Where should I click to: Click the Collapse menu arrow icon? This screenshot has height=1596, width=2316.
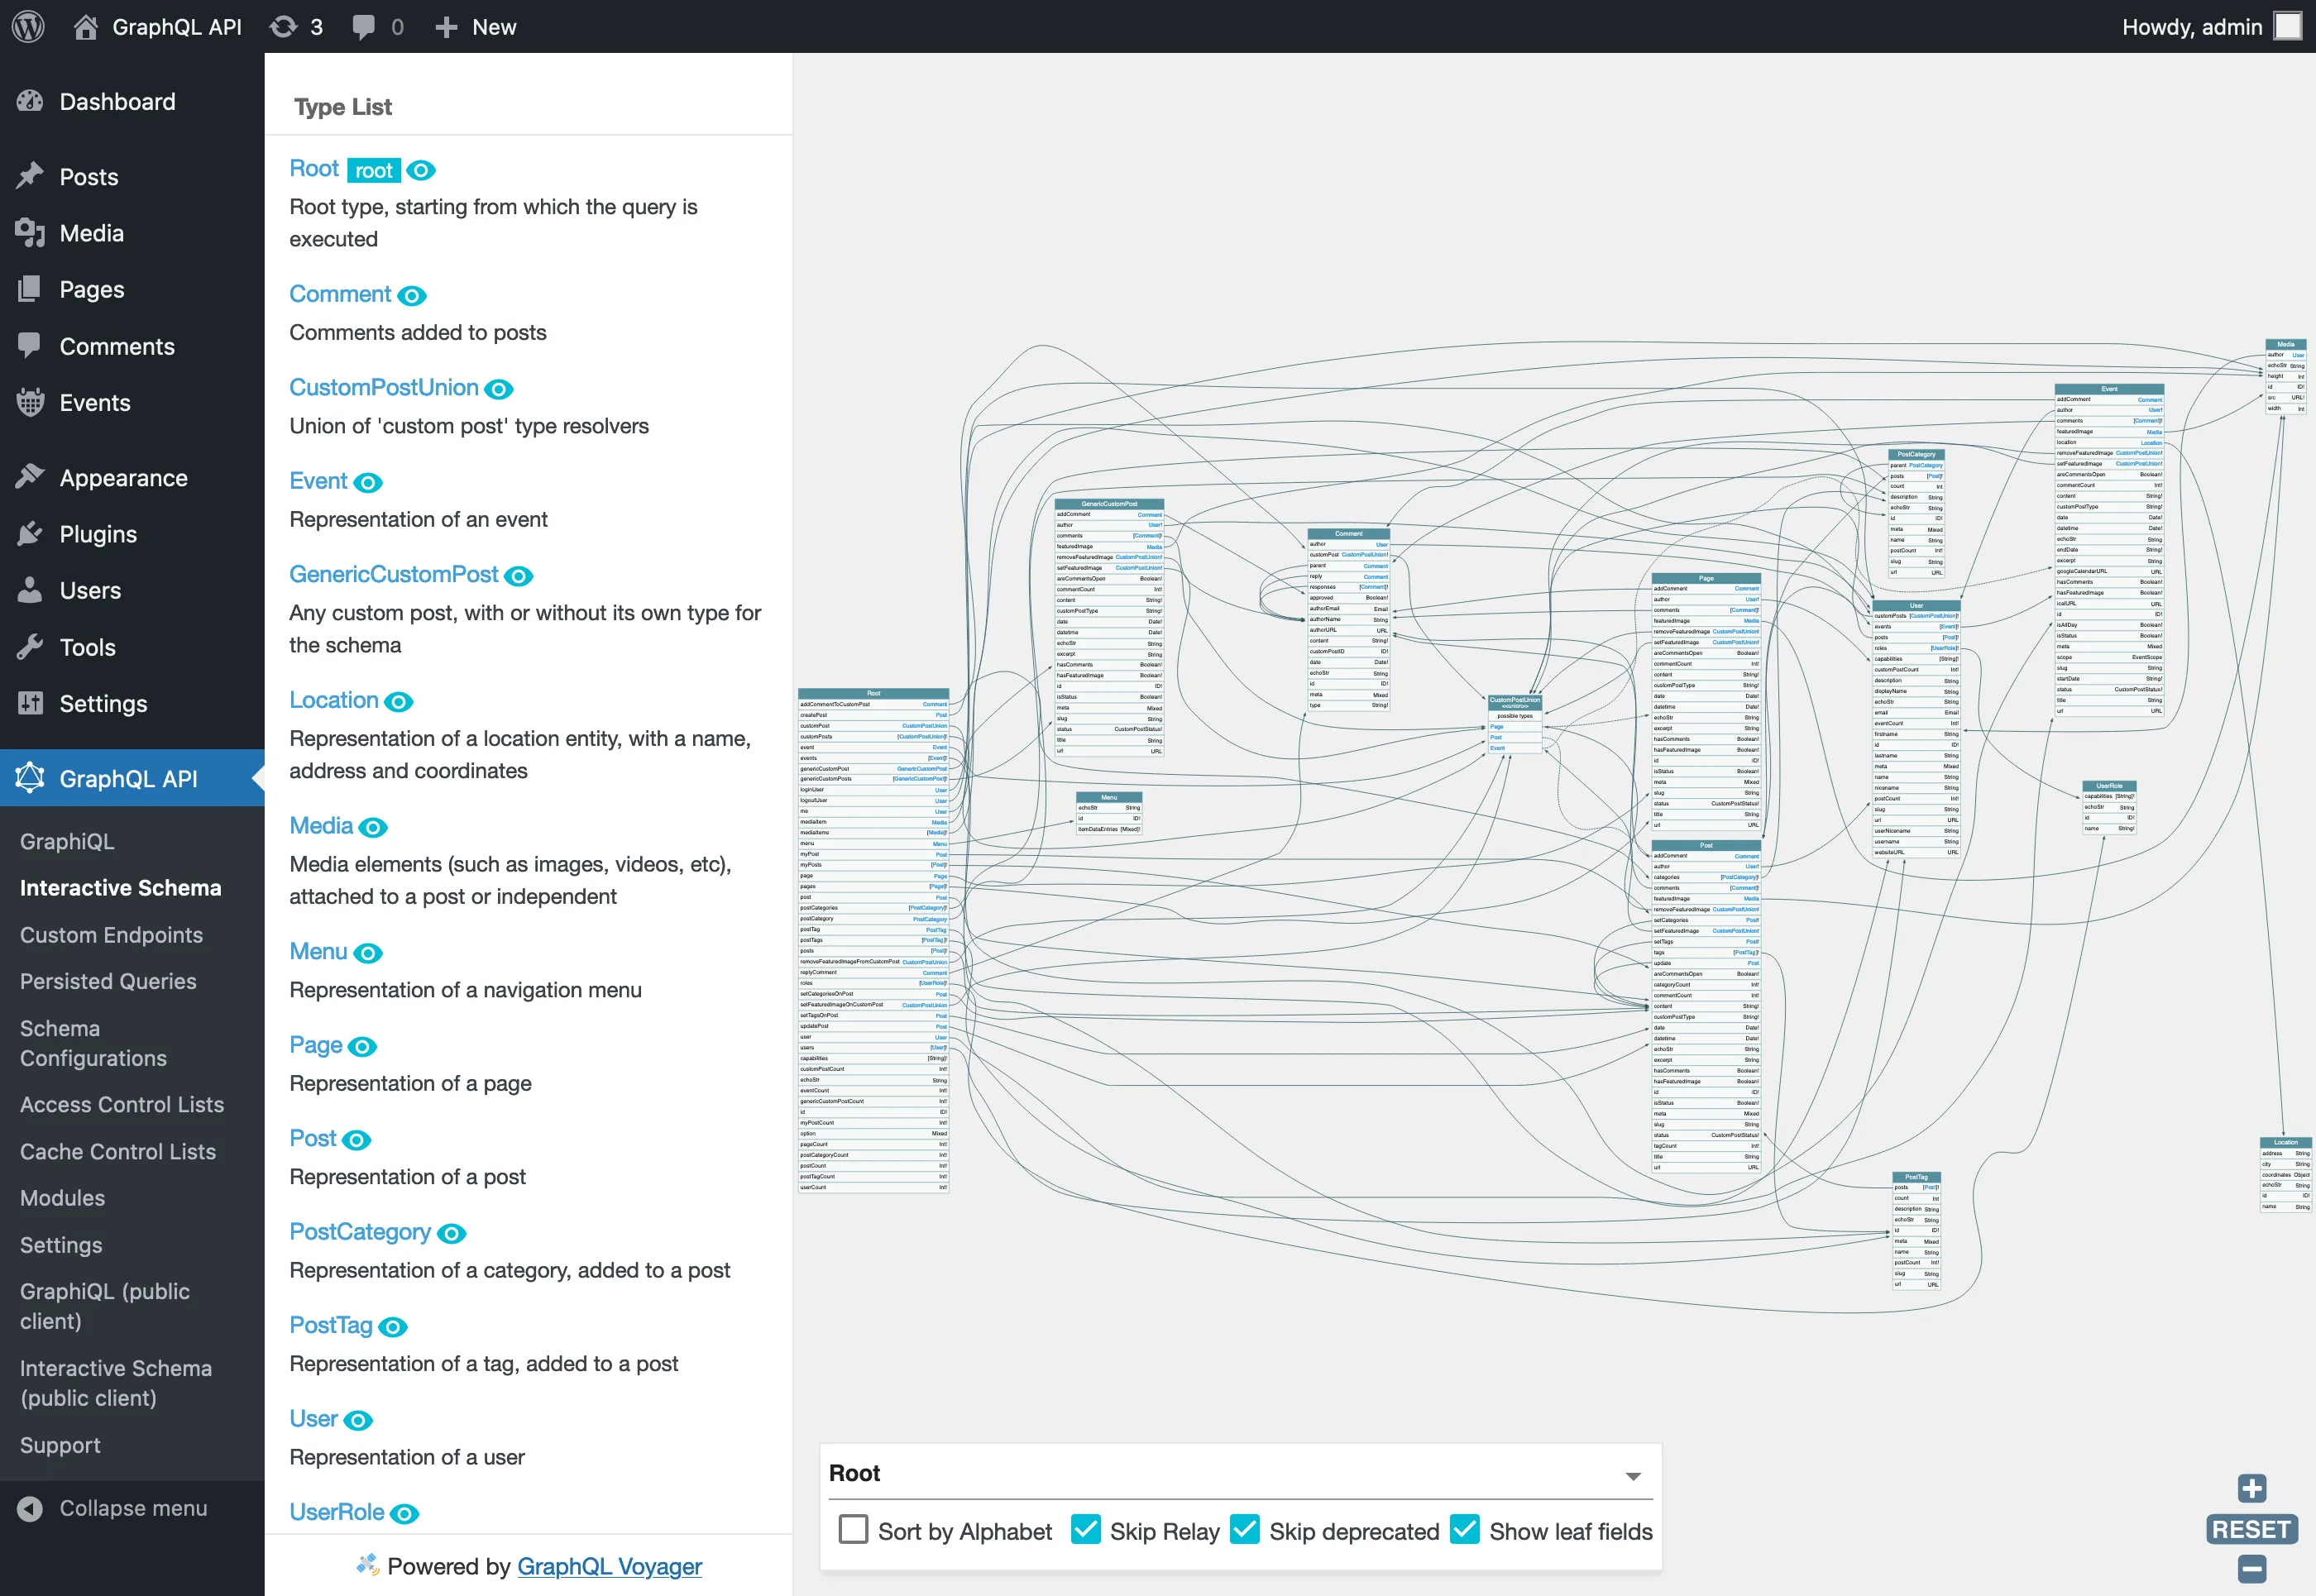[31, 1508]
